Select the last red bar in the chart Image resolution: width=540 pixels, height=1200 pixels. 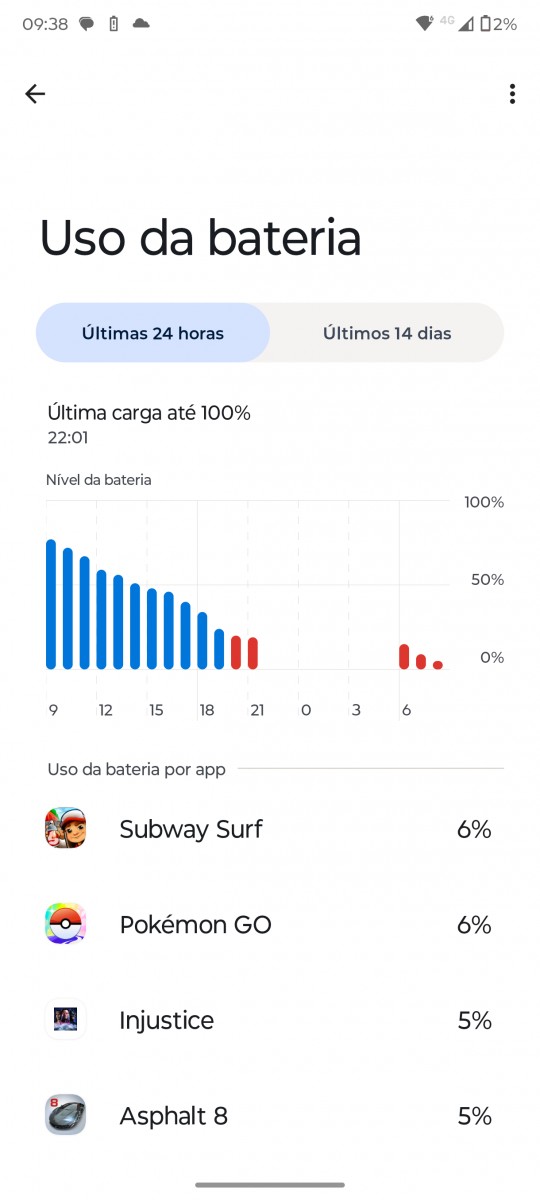(438, 665)
